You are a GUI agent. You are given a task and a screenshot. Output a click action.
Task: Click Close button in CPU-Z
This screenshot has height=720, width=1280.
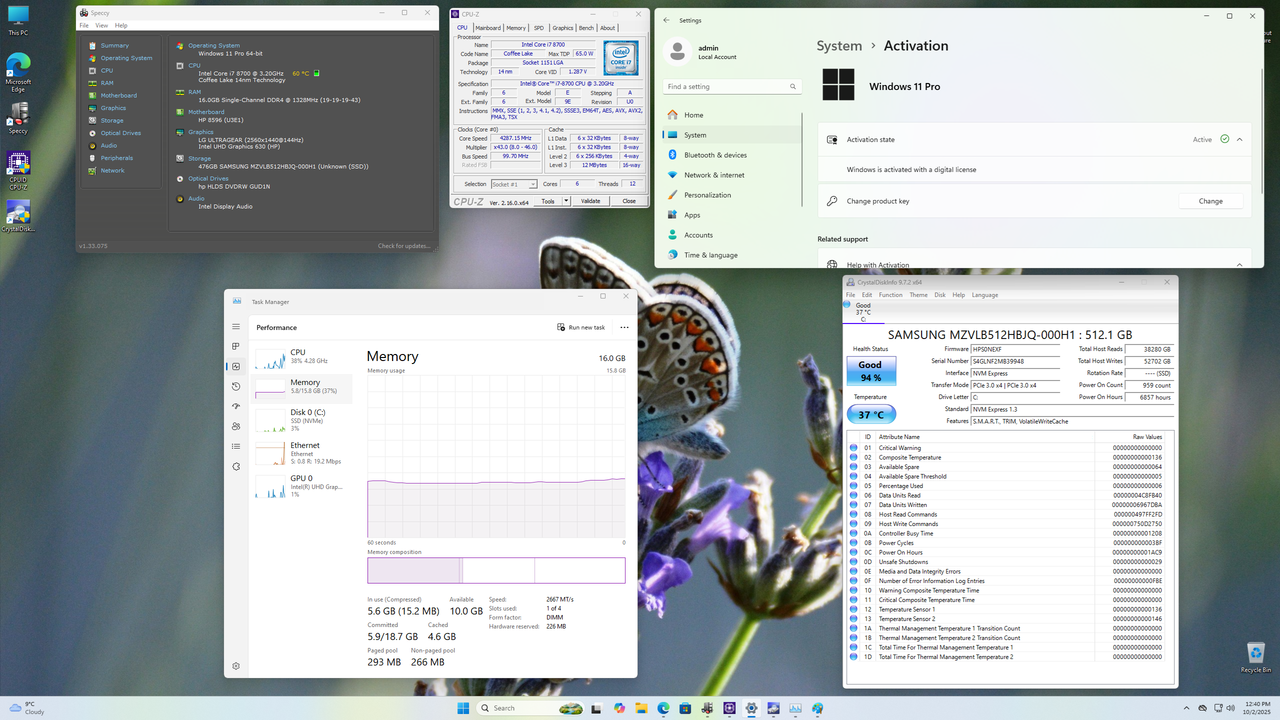(x=628, y=201)
